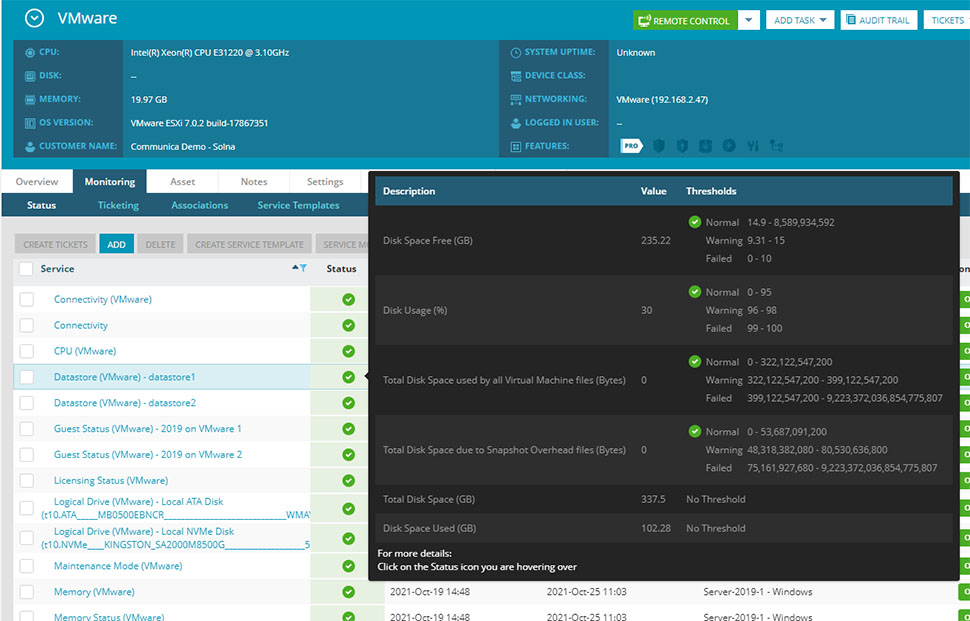Check the 2019 on VMware 1 checkbox

tap(27, 429)
